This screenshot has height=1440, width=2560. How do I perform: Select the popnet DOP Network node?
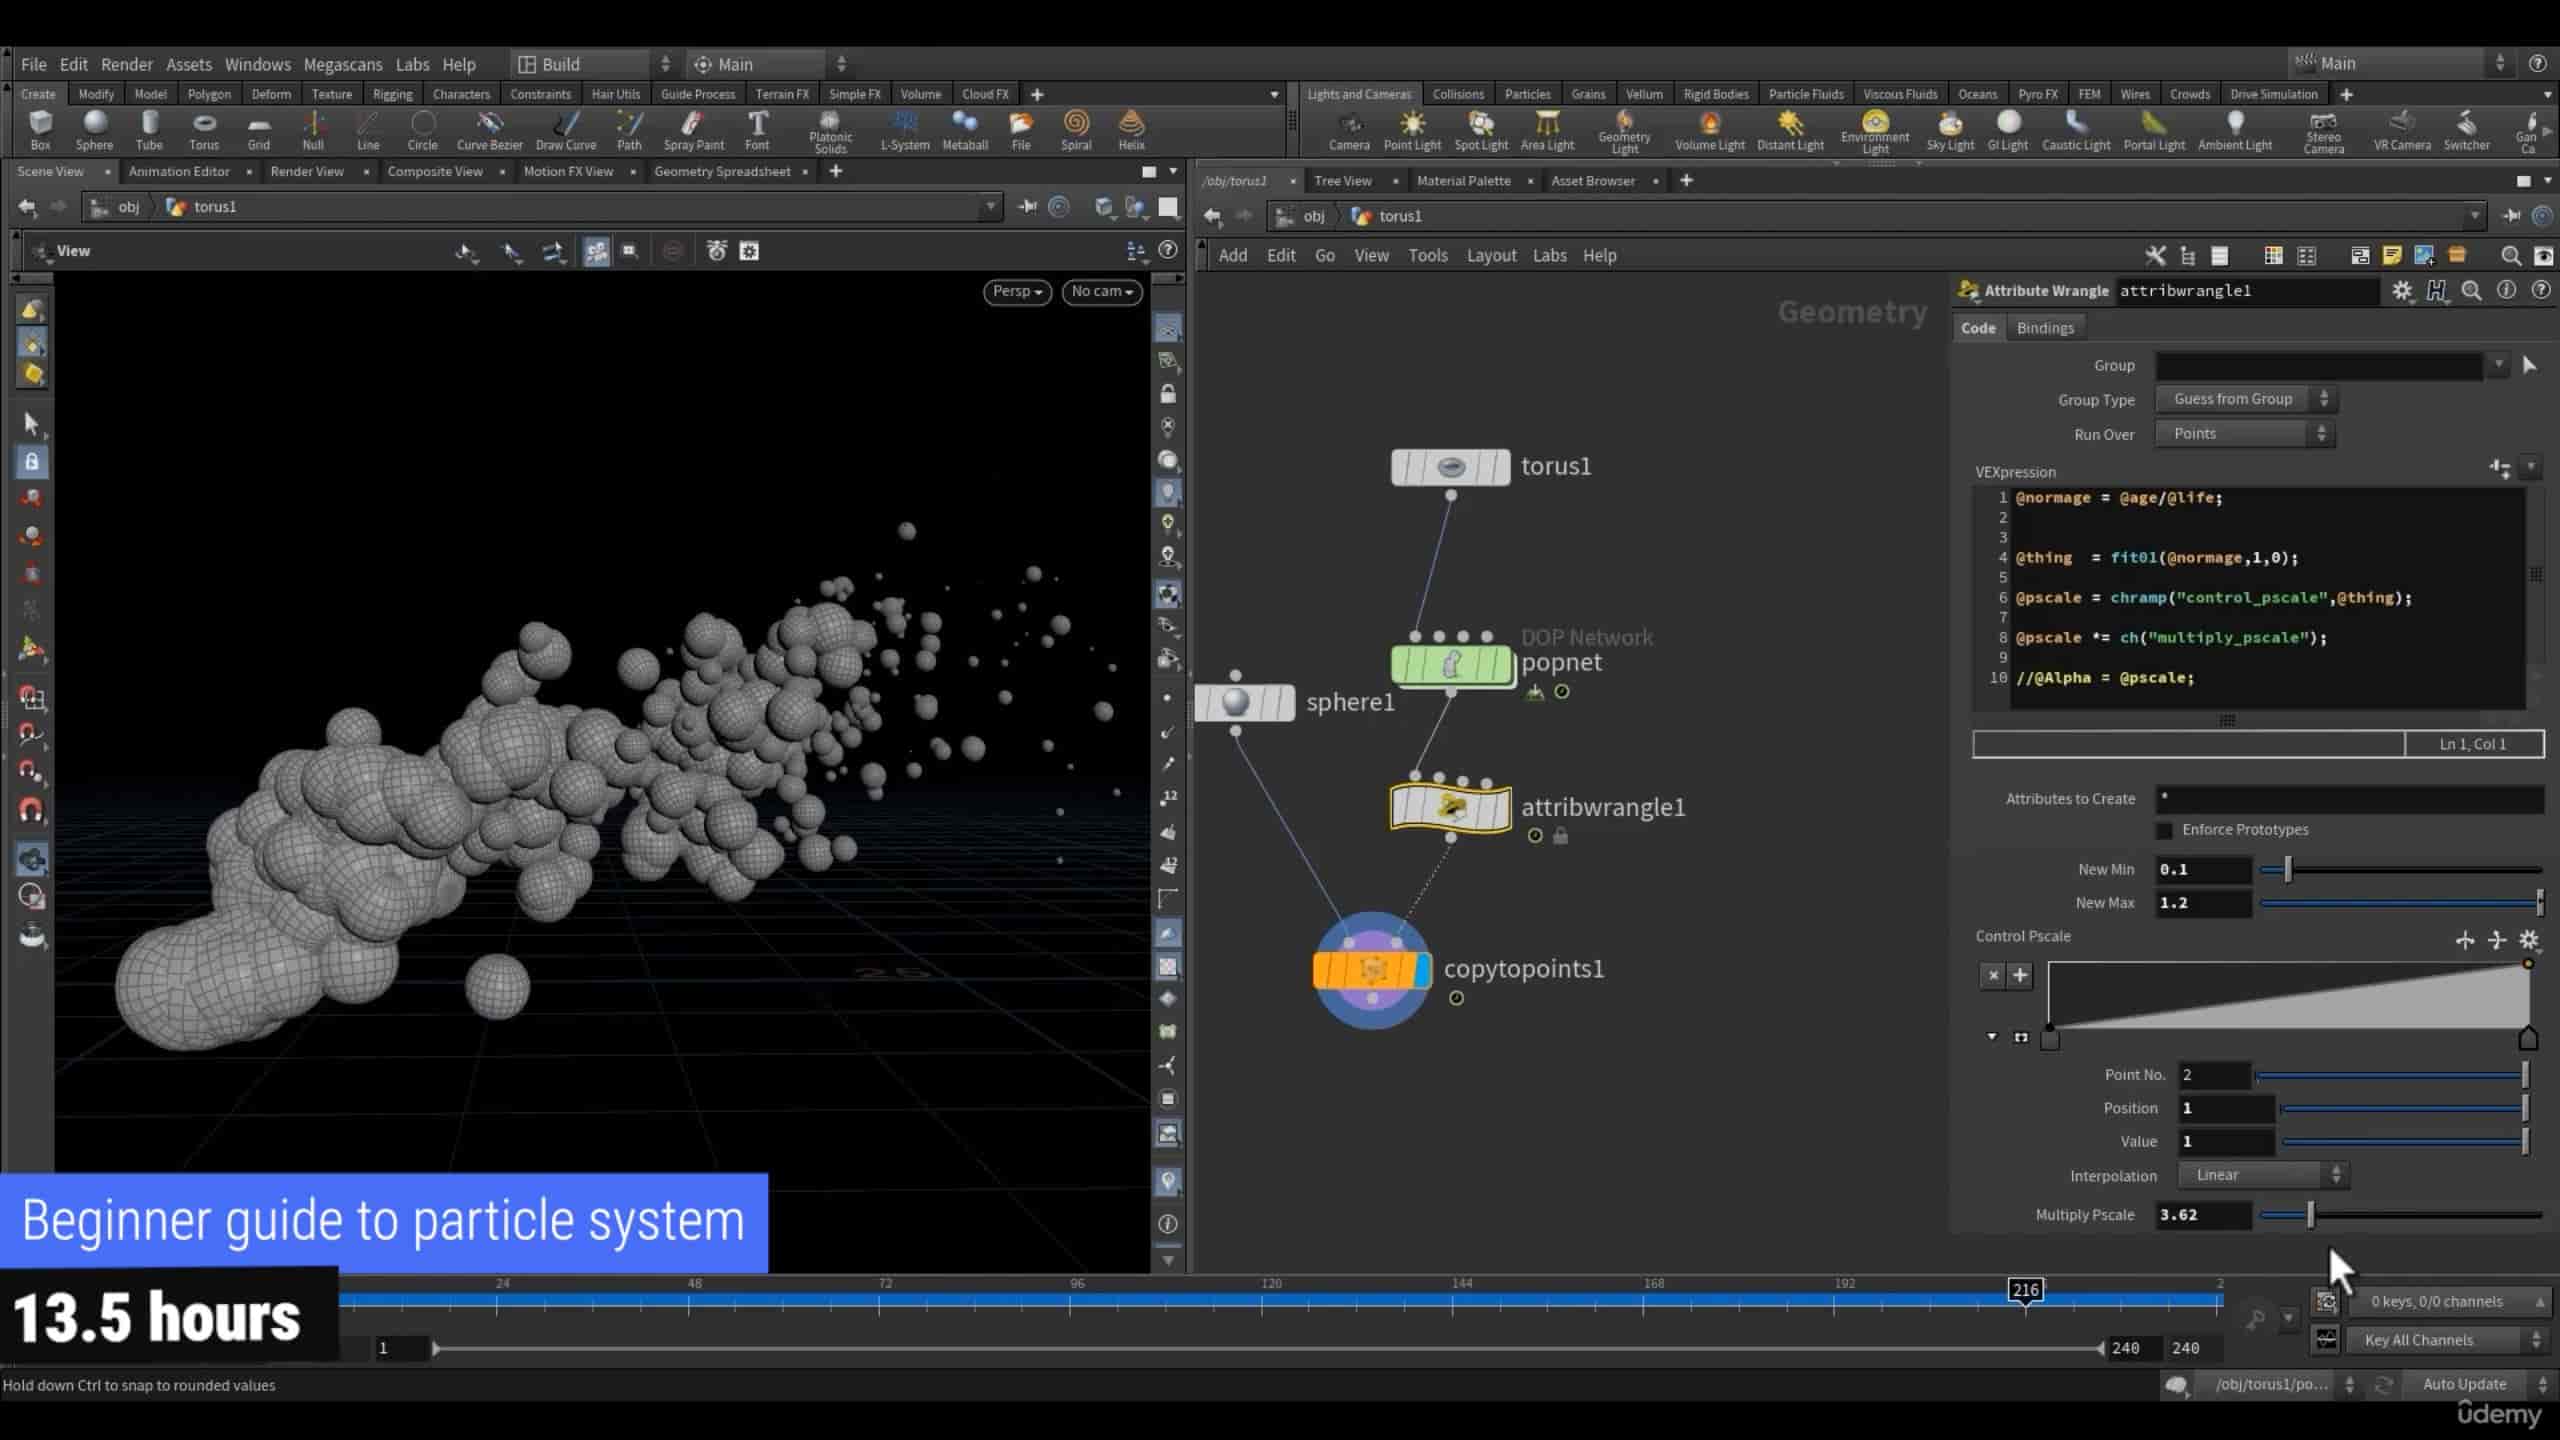click(1450, 664)
